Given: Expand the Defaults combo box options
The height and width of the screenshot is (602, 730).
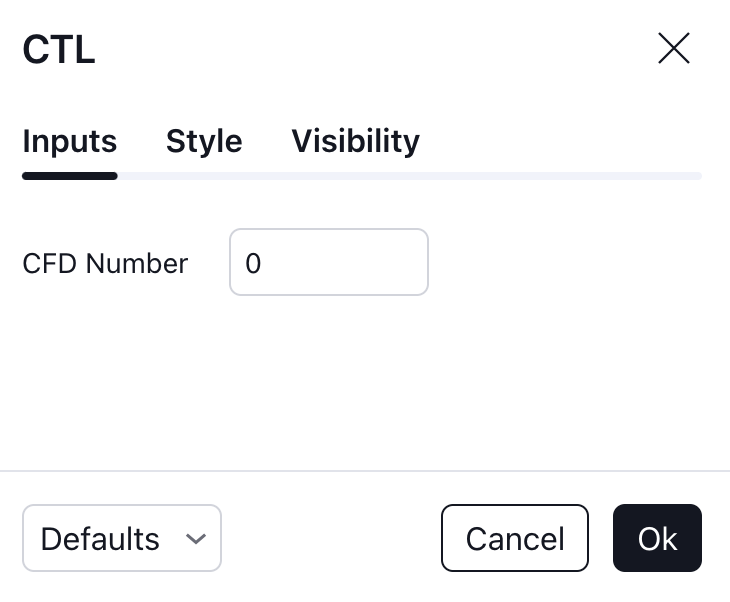Looking at the screenshot, I should click(x=122, y=538).
